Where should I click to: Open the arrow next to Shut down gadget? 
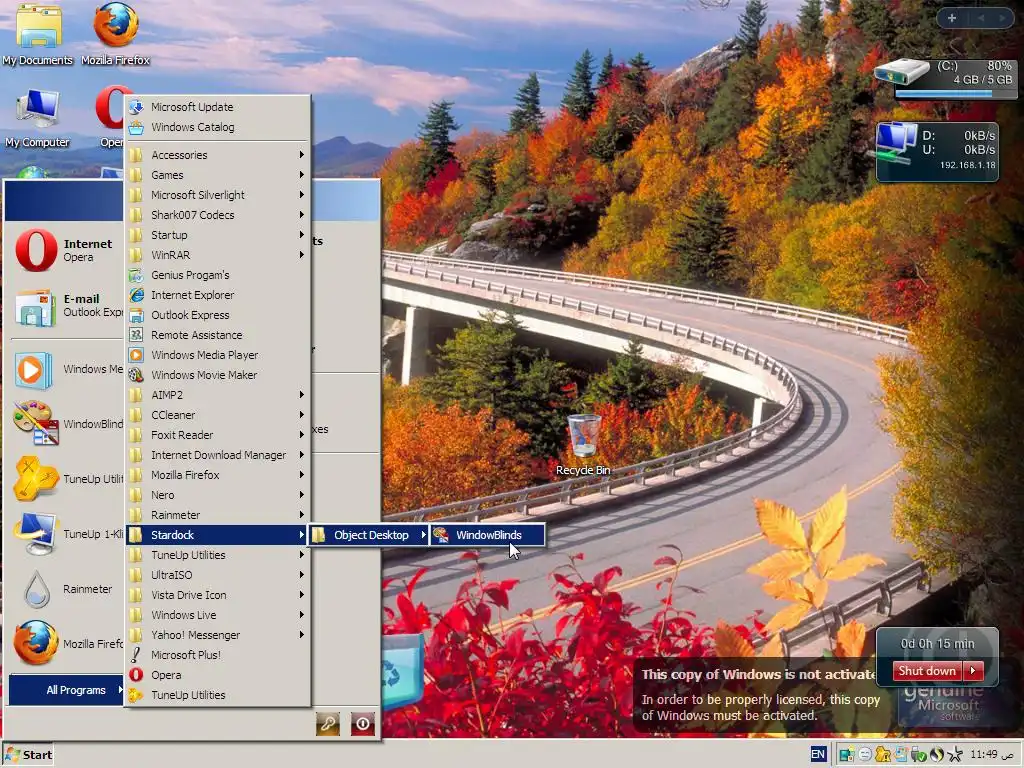(x=974, y=671)
